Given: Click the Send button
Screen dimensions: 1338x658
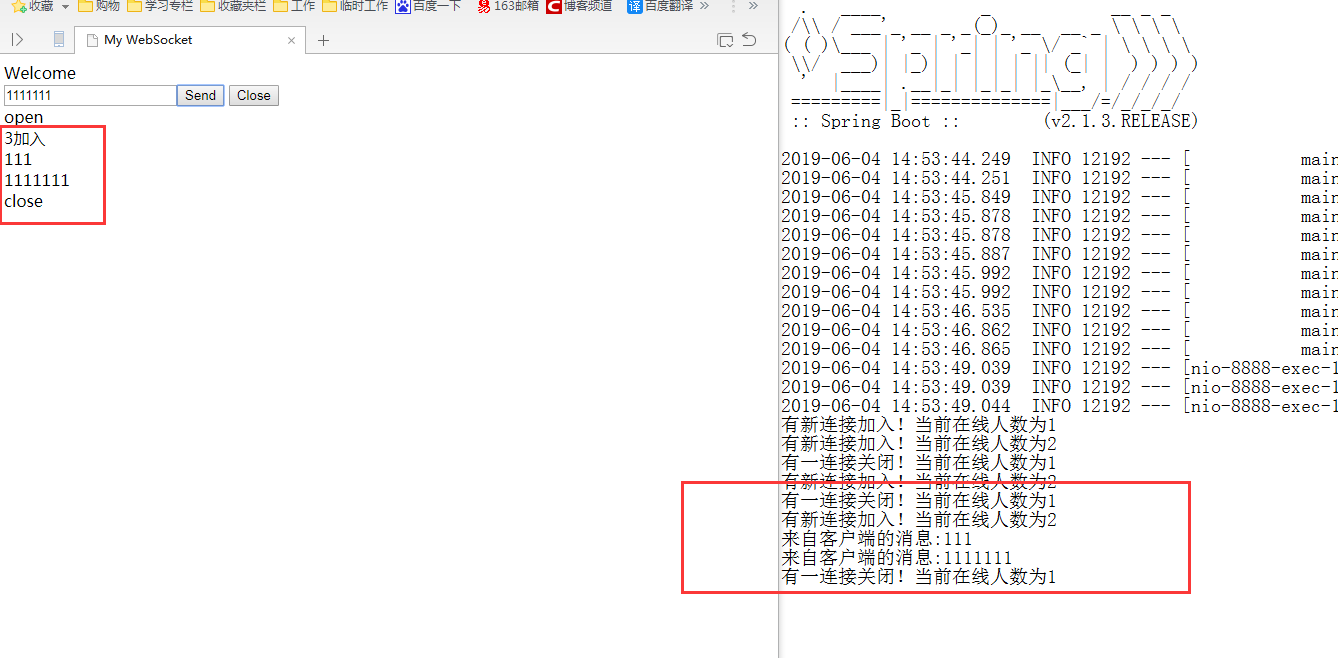Looking at the screenshot, I should pos(200,95).
